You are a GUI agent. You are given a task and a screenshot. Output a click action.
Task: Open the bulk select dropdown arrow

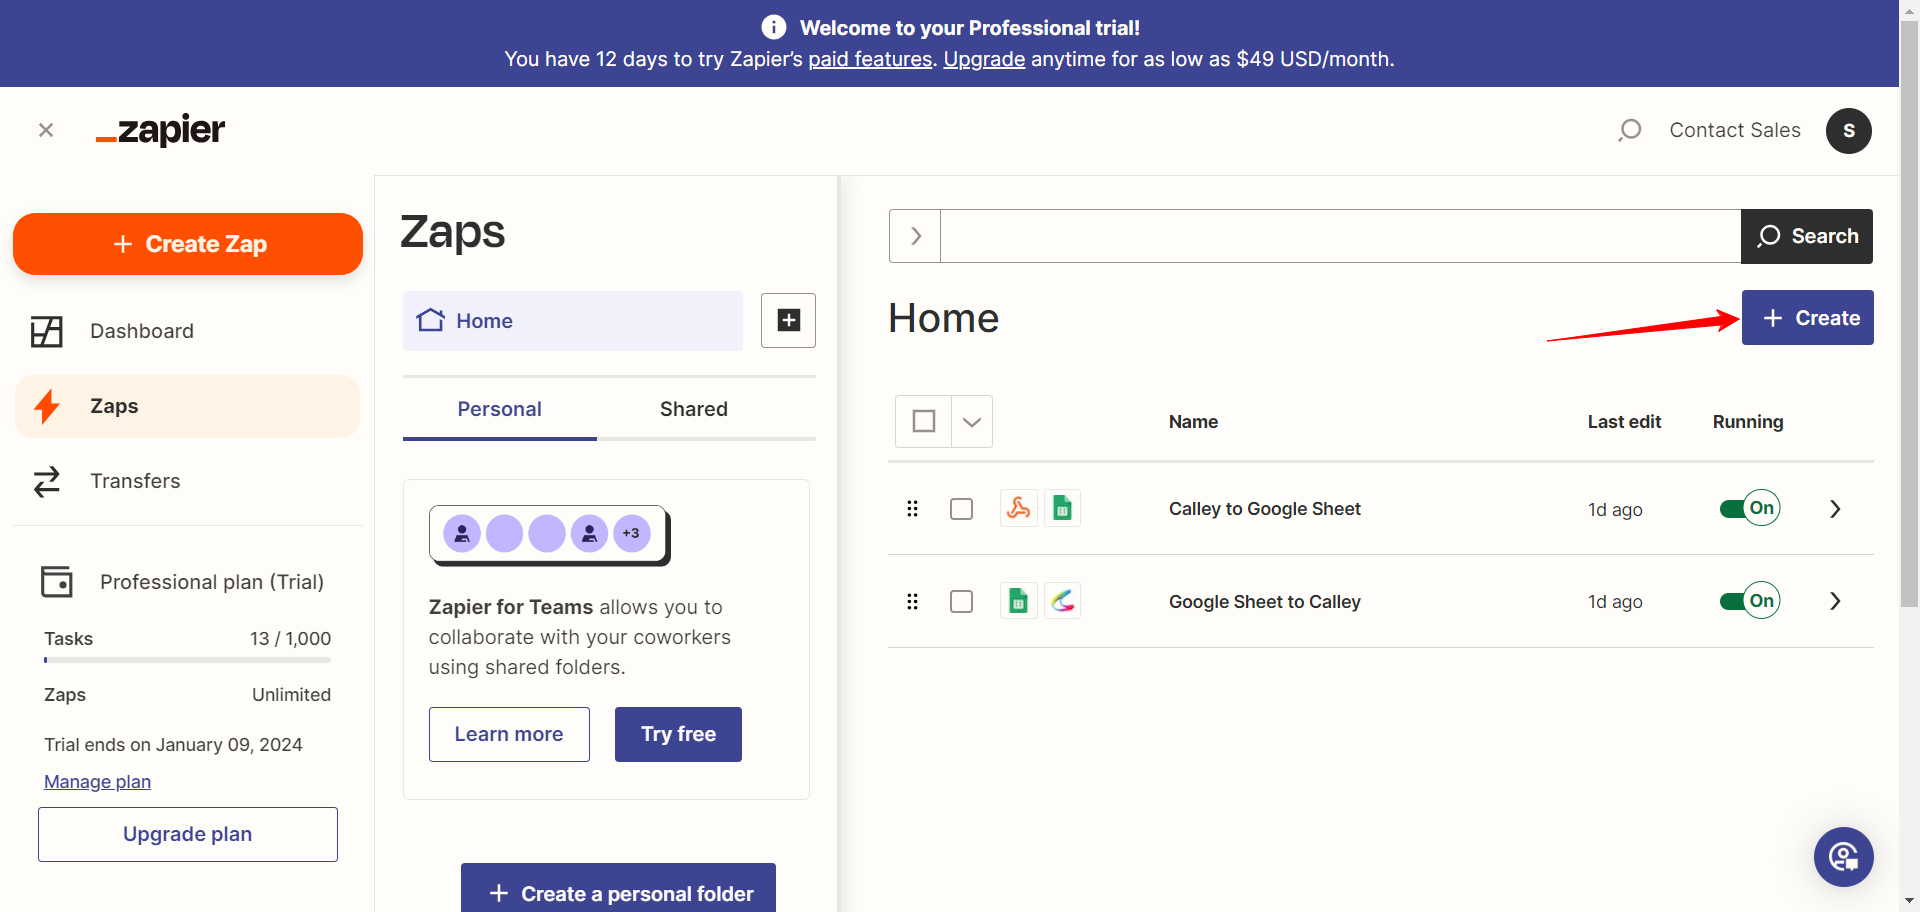[x=972, y=421]
